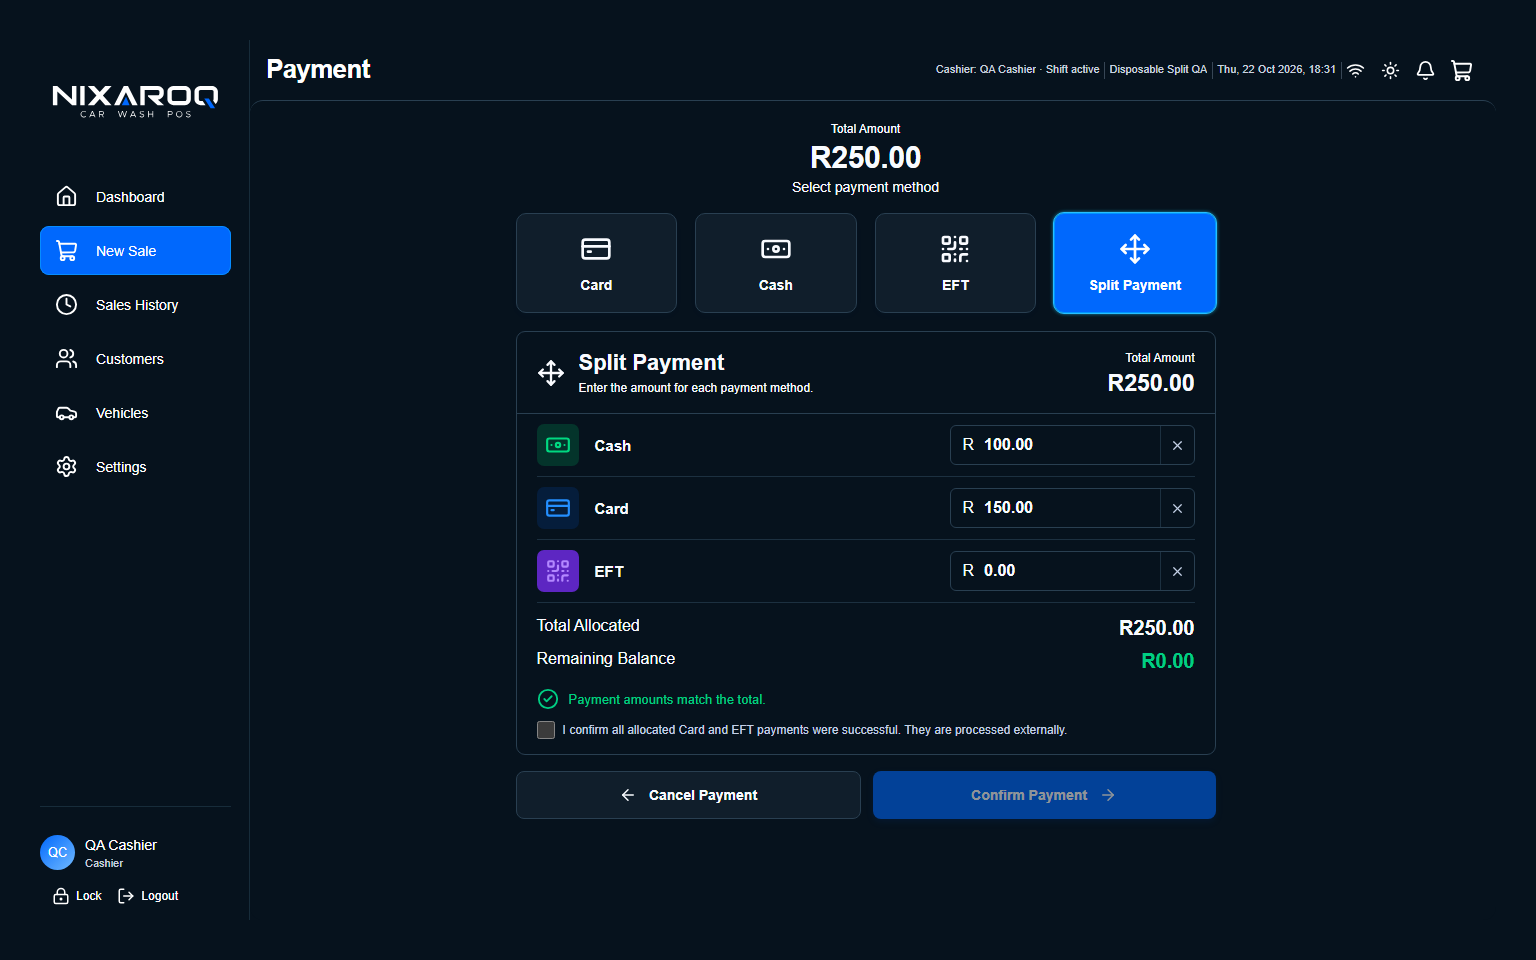1536x960 pixels.
Task: Select the Split Payment method
Action: (1135, 263)
